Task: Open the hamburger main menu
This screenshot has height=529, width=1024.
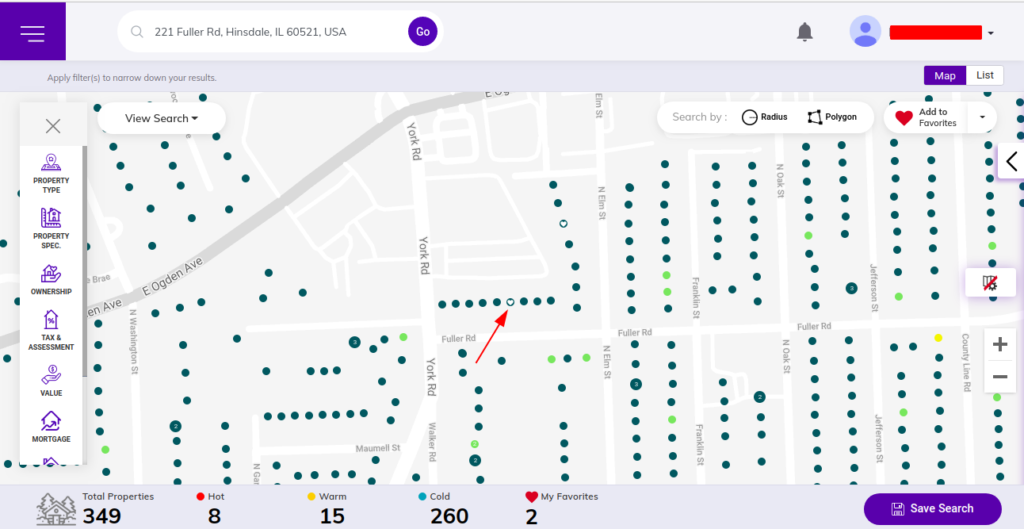Action: [x=33, y=33]
